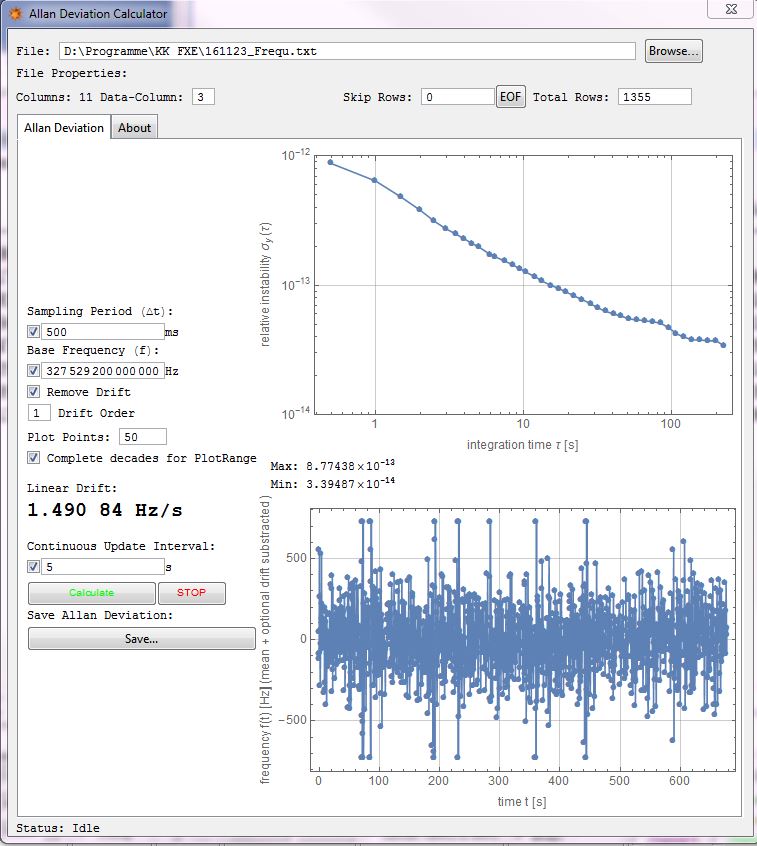
Task: Close the Allan Deviation Calculator window
Action: (731, 9)
